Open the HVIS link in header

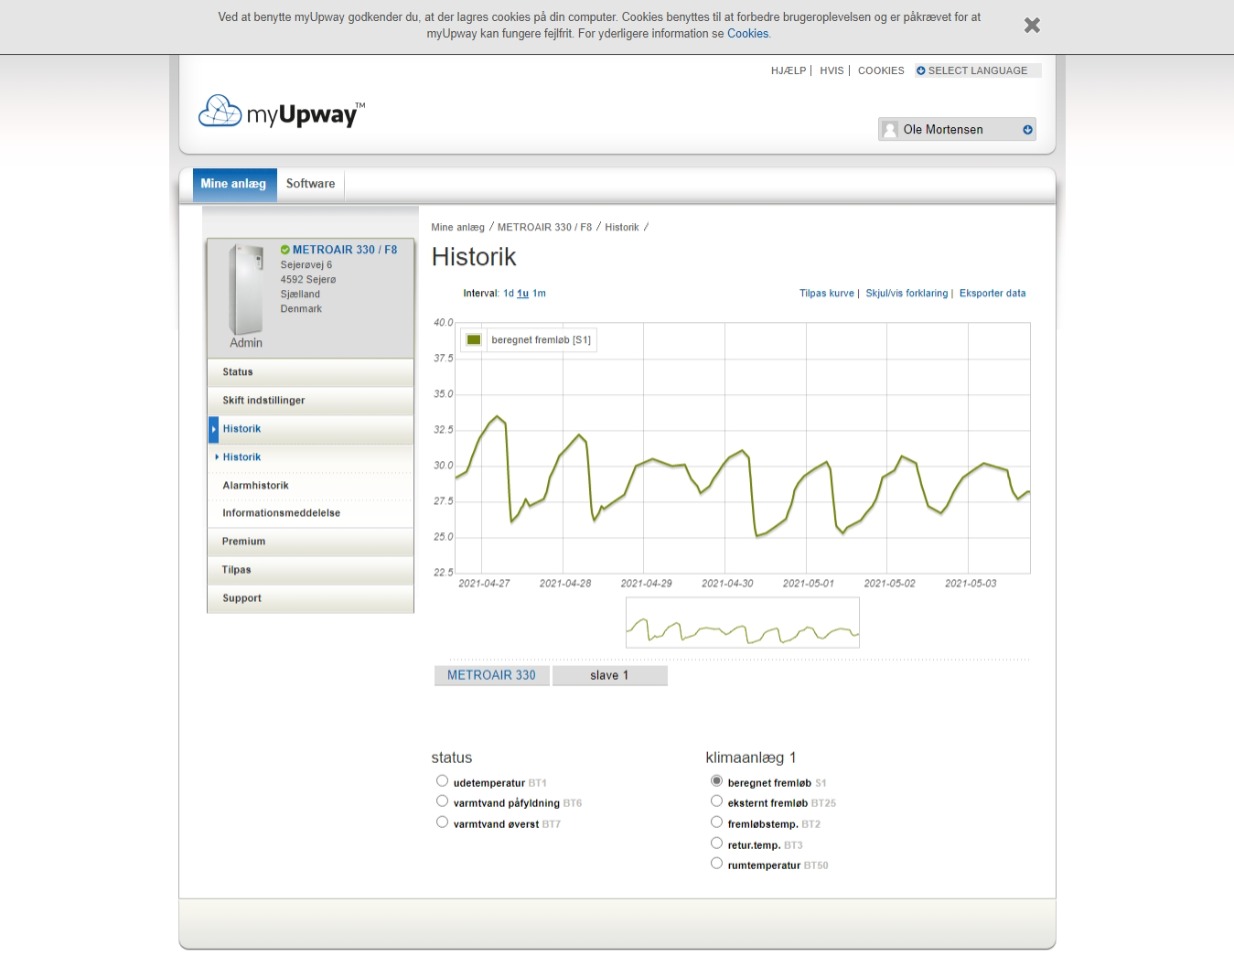click(x=831, y=71)
